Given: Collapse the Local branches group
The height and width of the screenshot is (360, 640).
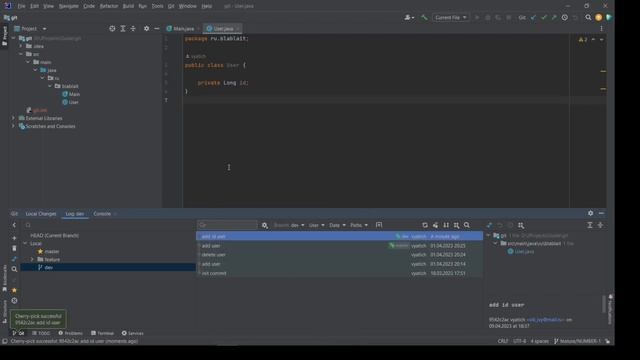Looking at the screenshot, I should (x=25, y=243).
